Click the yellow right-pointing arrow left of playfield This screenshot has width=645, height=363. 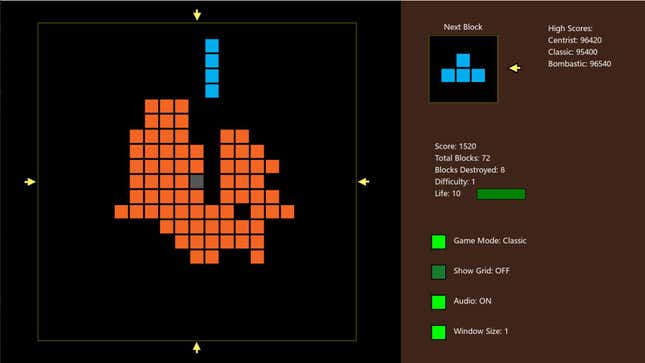click(30, 182)
